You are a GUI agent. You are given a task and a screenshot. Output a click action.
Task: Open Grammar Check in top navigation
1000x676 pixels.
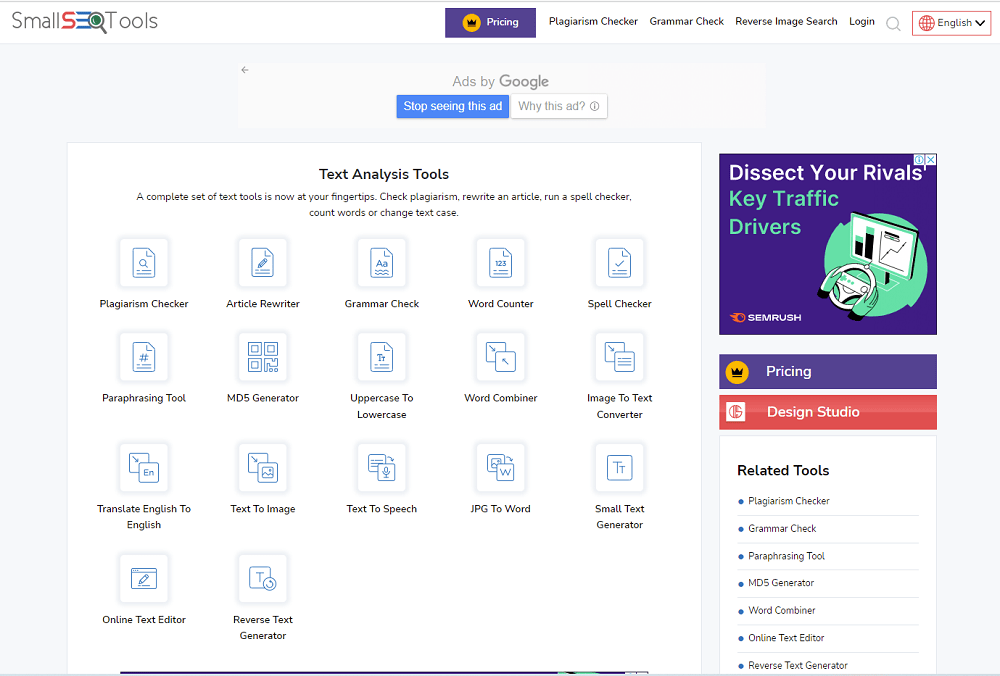tap(686, 22)
